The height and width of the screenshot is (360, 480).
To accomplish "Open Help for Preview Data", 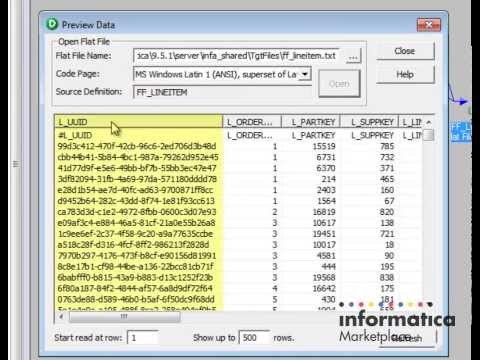I will click(405, 74).
